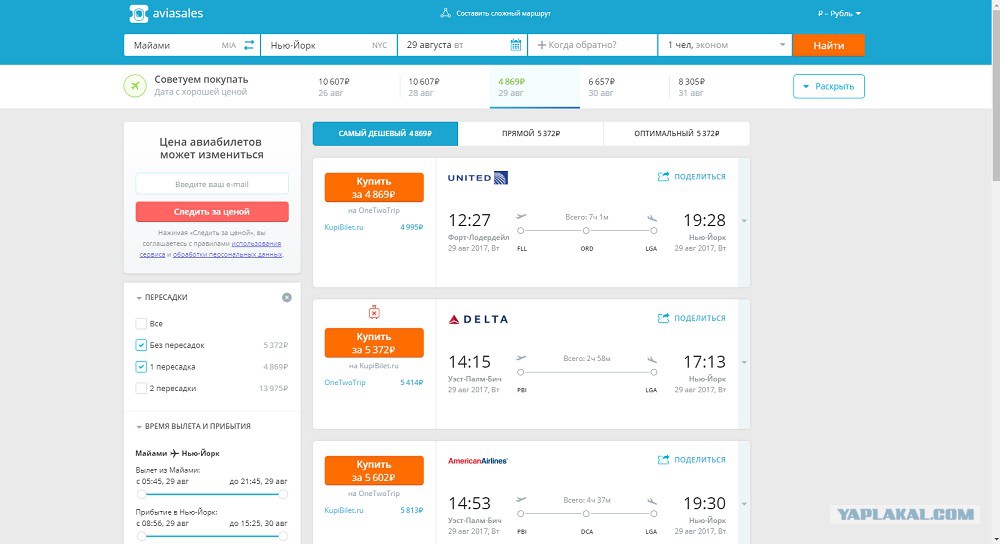The height and width of the screenshot is (544, 1000).
Task: Click plane icon between Майами and Нью-Йорк
Action: click(174, 453)
